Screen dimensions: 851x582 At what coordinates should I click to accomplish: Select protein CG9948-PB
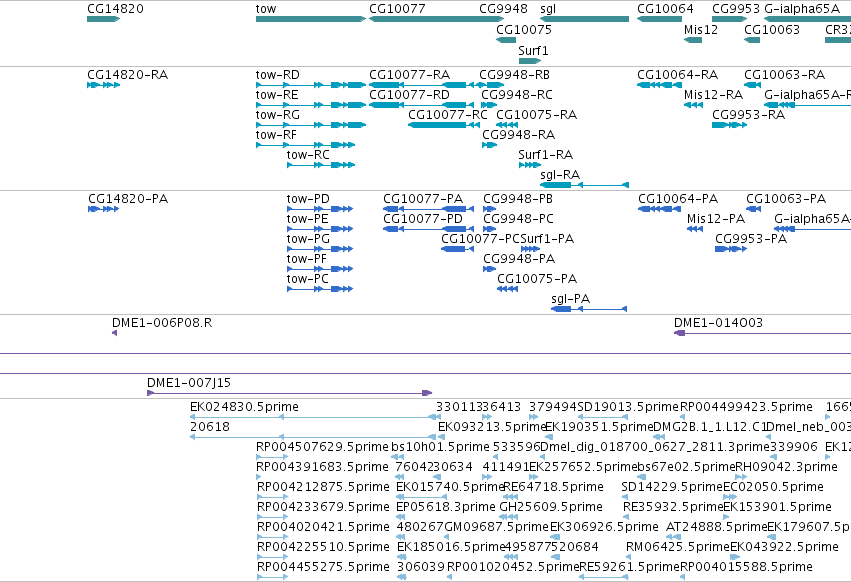pyautogui.click(x=490, y=209)
